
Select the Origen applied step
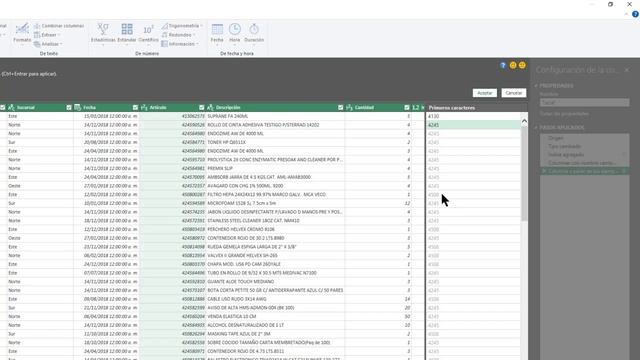(584, 138)
